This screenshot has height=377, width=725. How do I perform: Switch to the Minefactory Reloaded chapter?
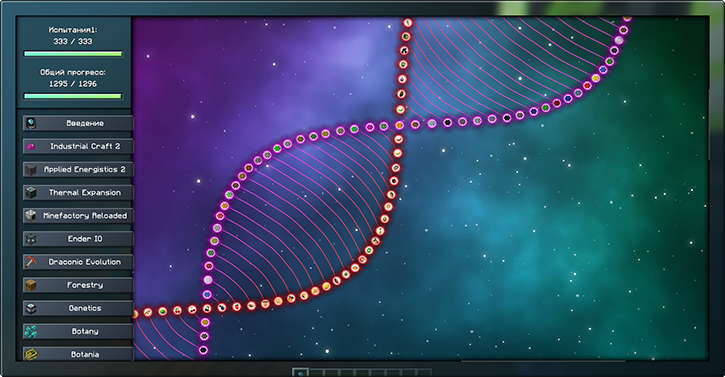[78, 216]
